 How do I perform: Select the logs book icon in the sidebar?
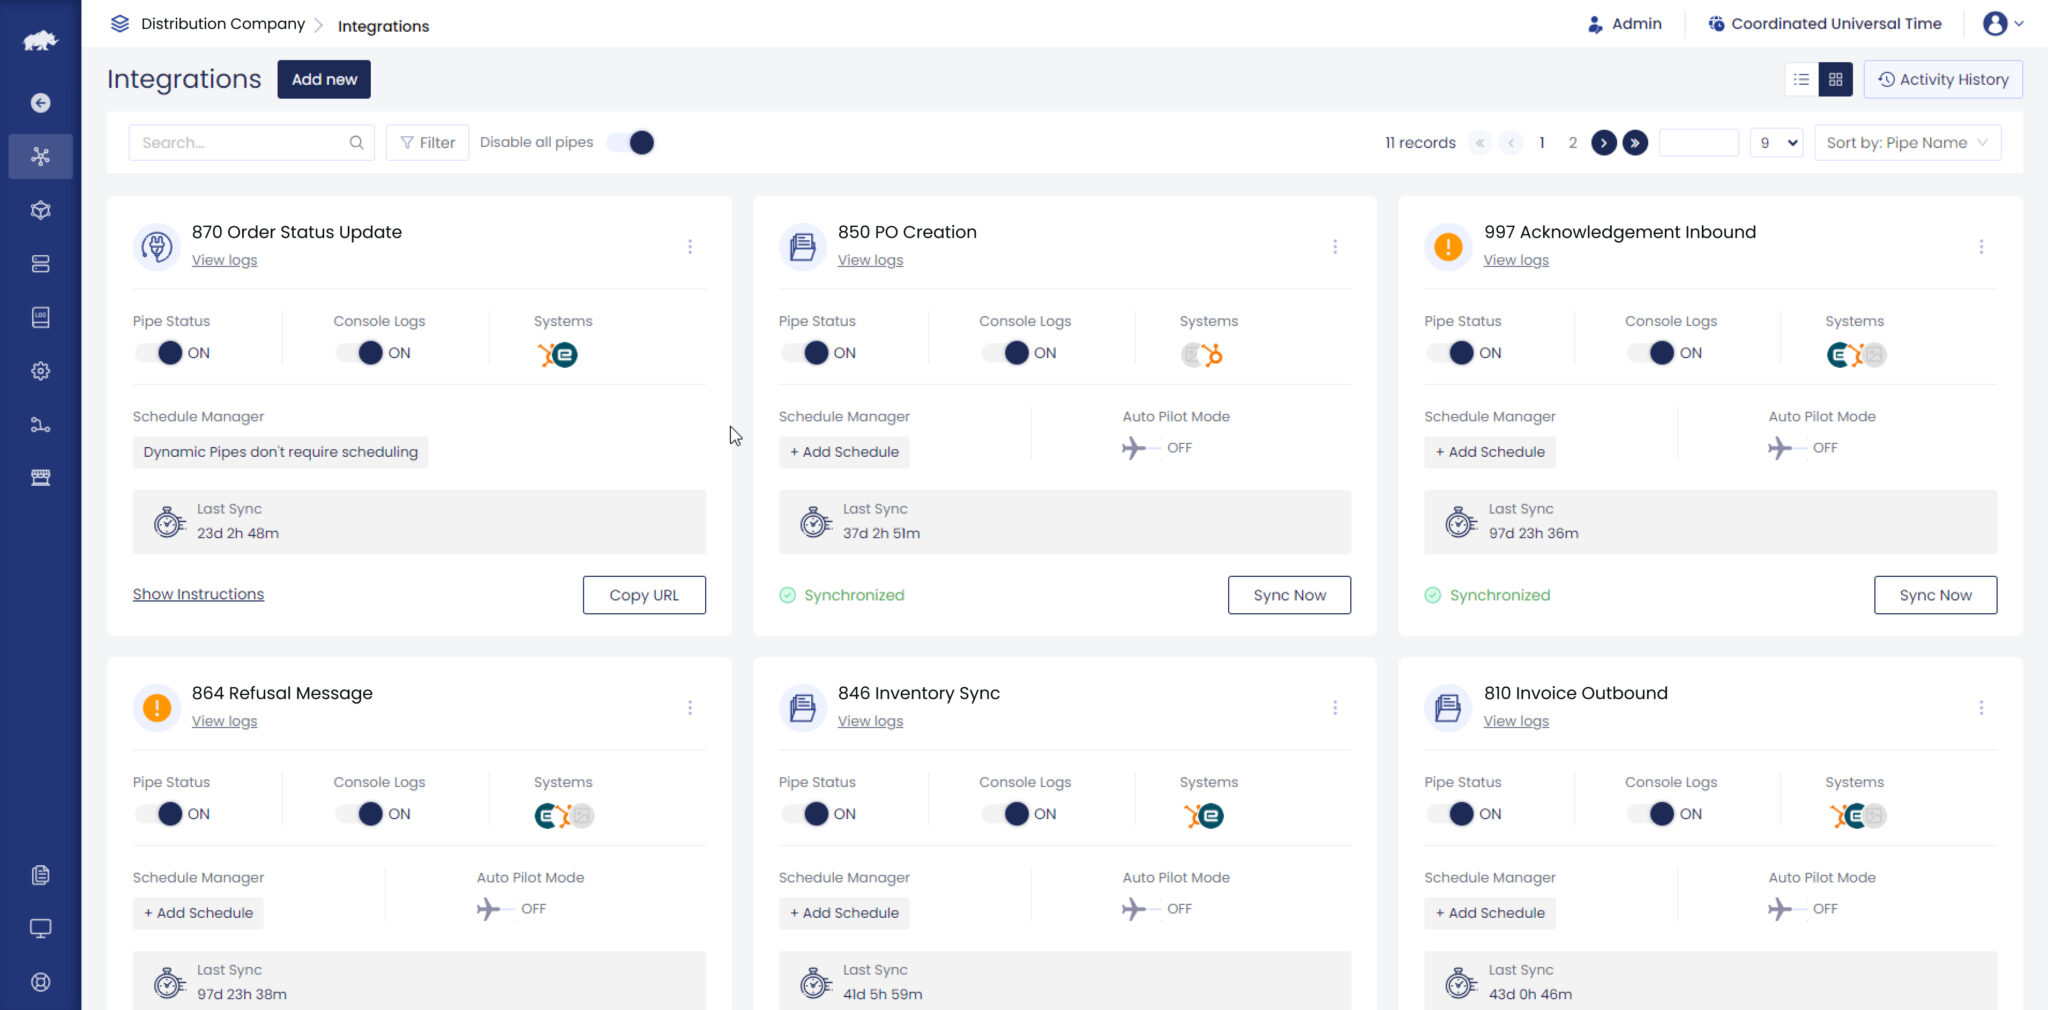point(41,317)
